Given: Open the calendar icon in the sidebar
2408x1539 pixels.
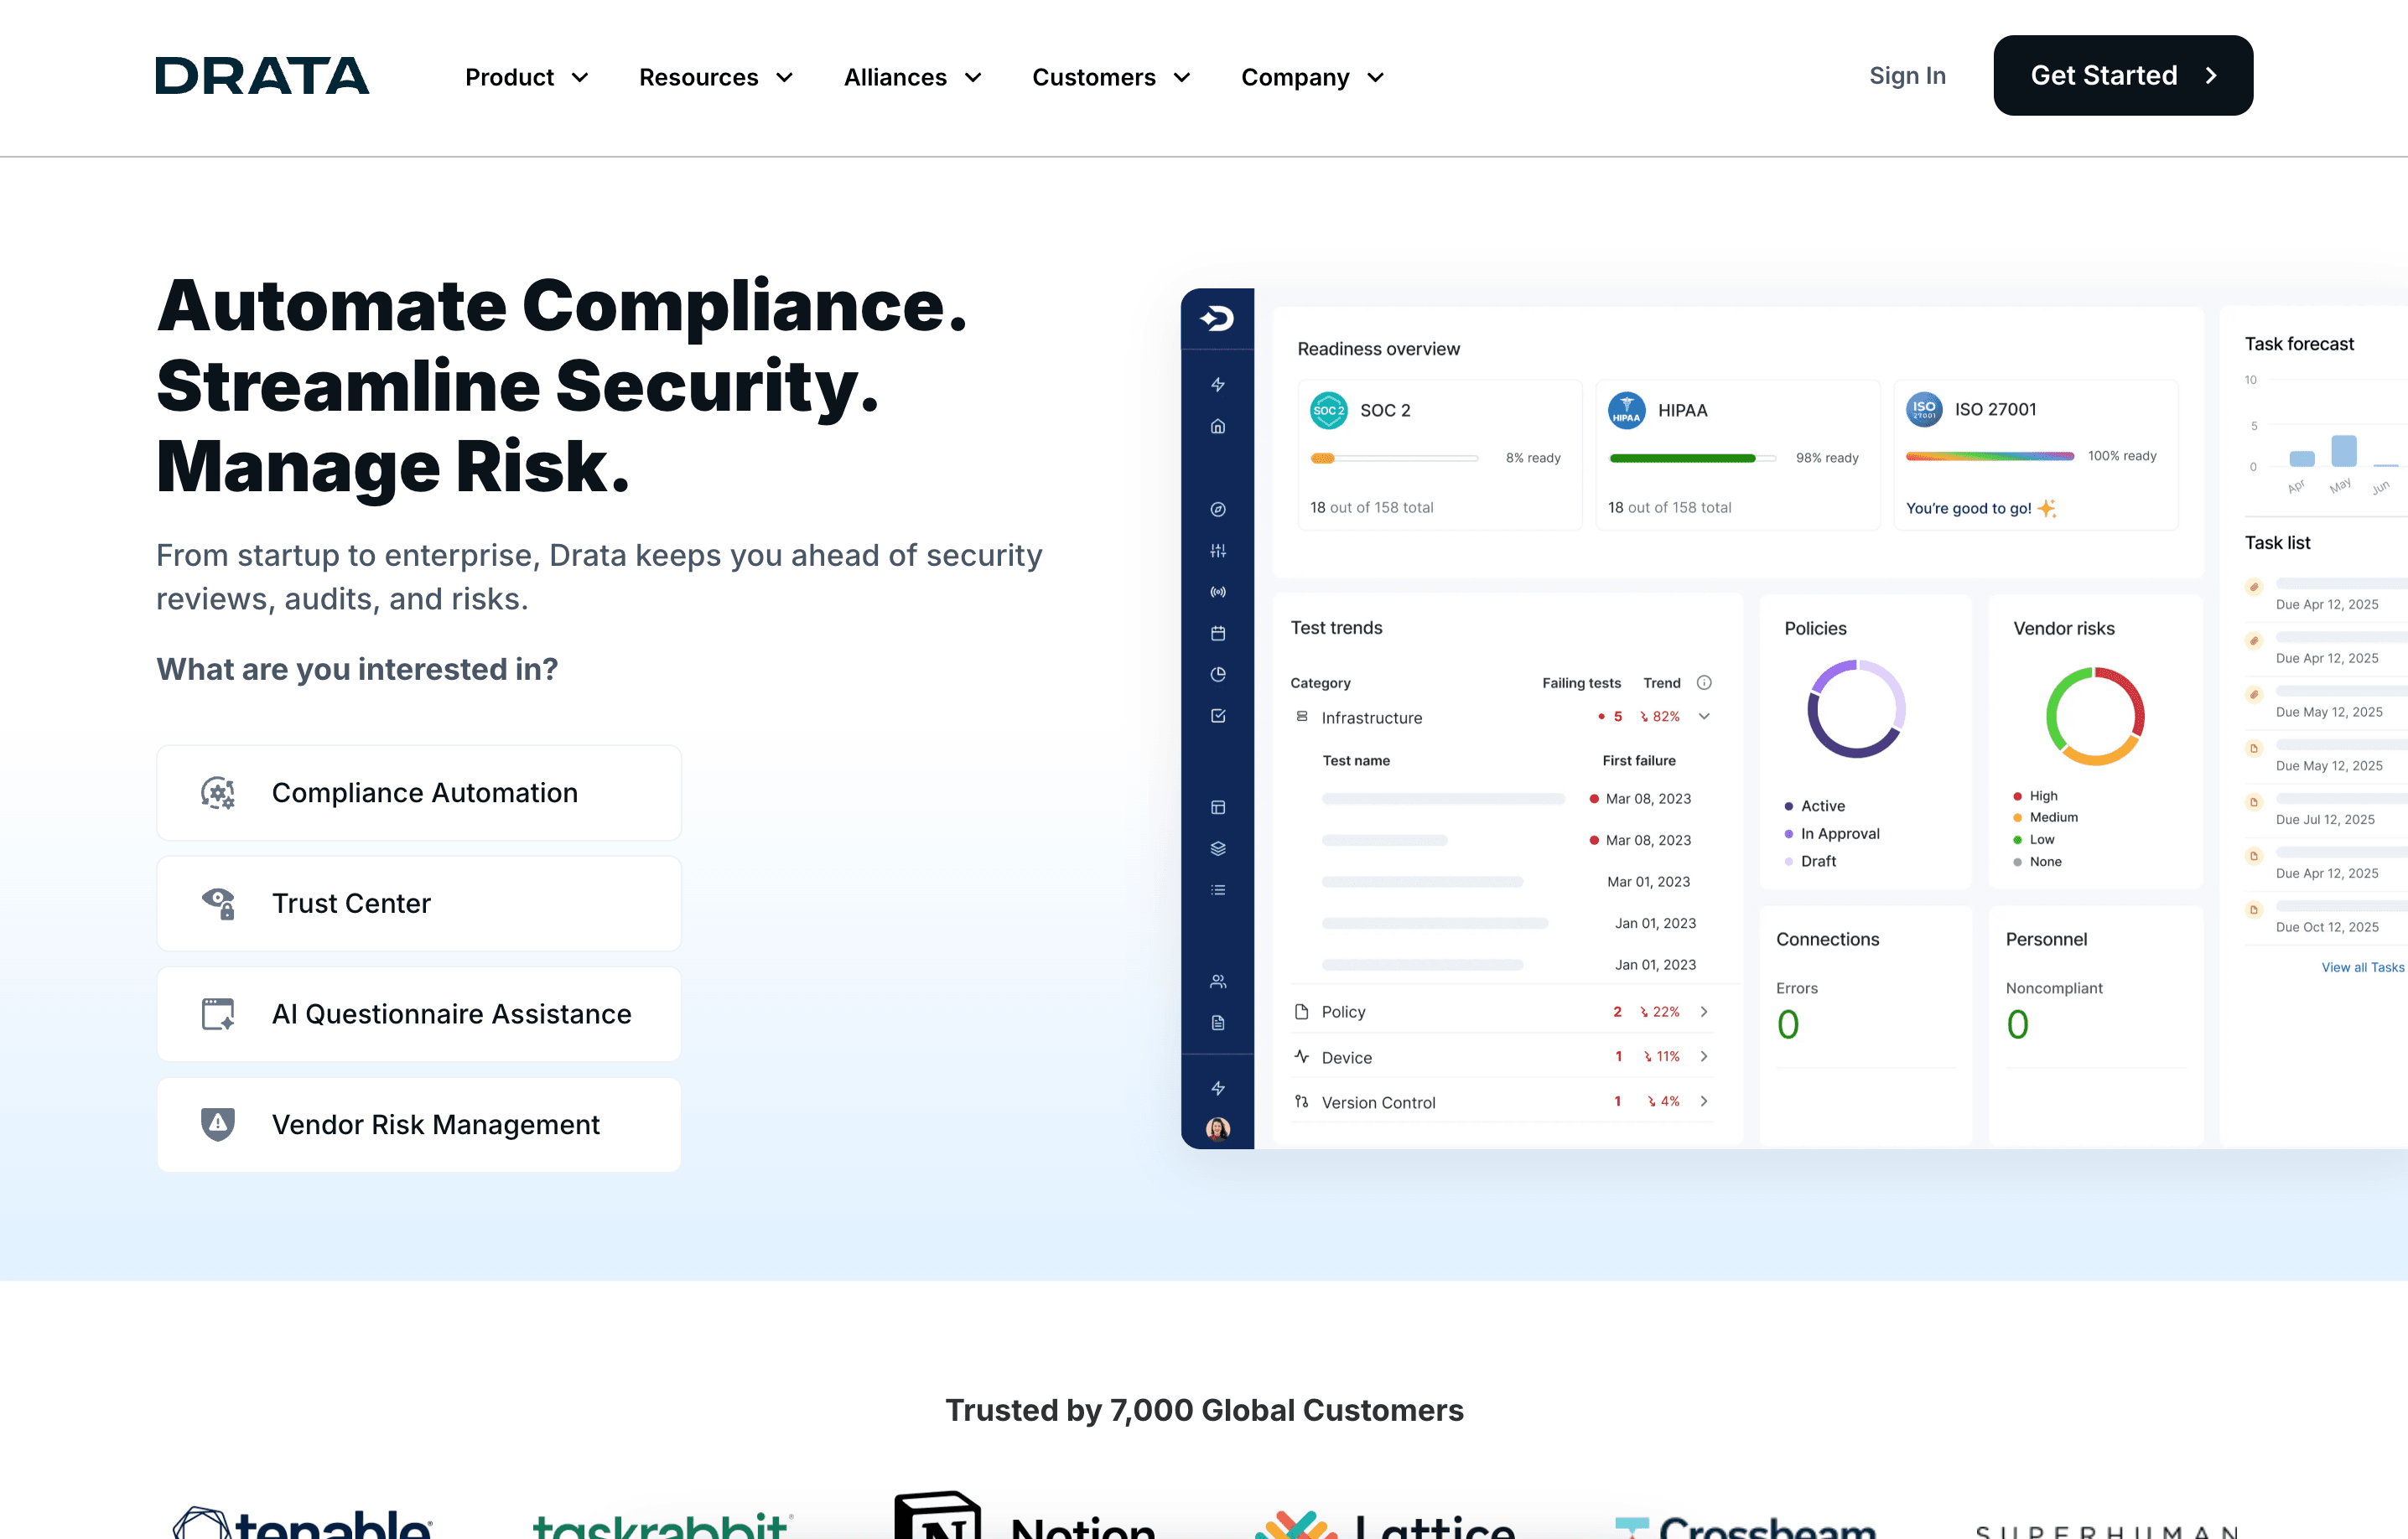Looking at the screenshot, I should pyautogui.click(x=1218, y=633).
